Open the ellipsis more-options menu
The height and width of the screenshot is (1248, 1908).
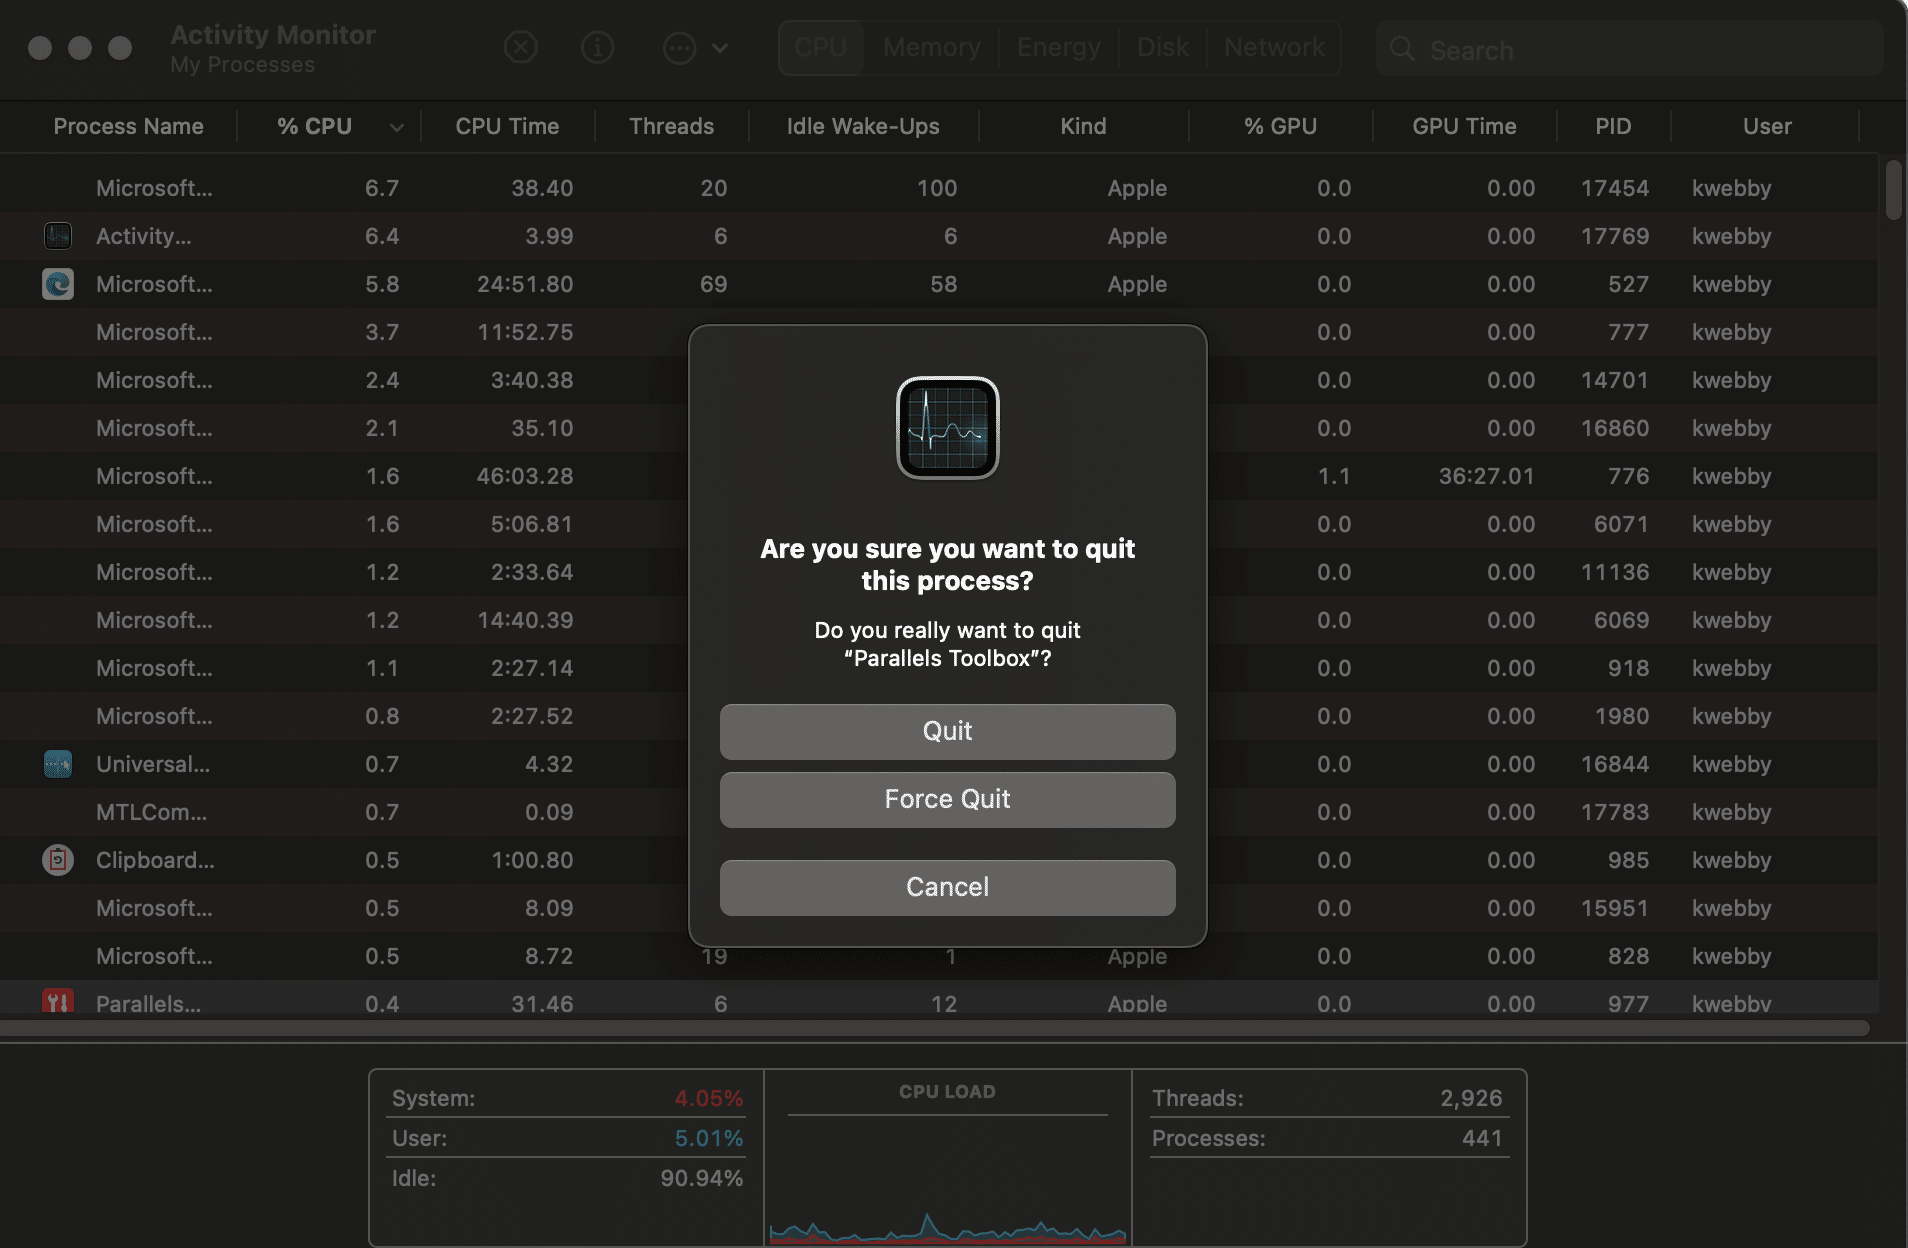tap(694, 47)
